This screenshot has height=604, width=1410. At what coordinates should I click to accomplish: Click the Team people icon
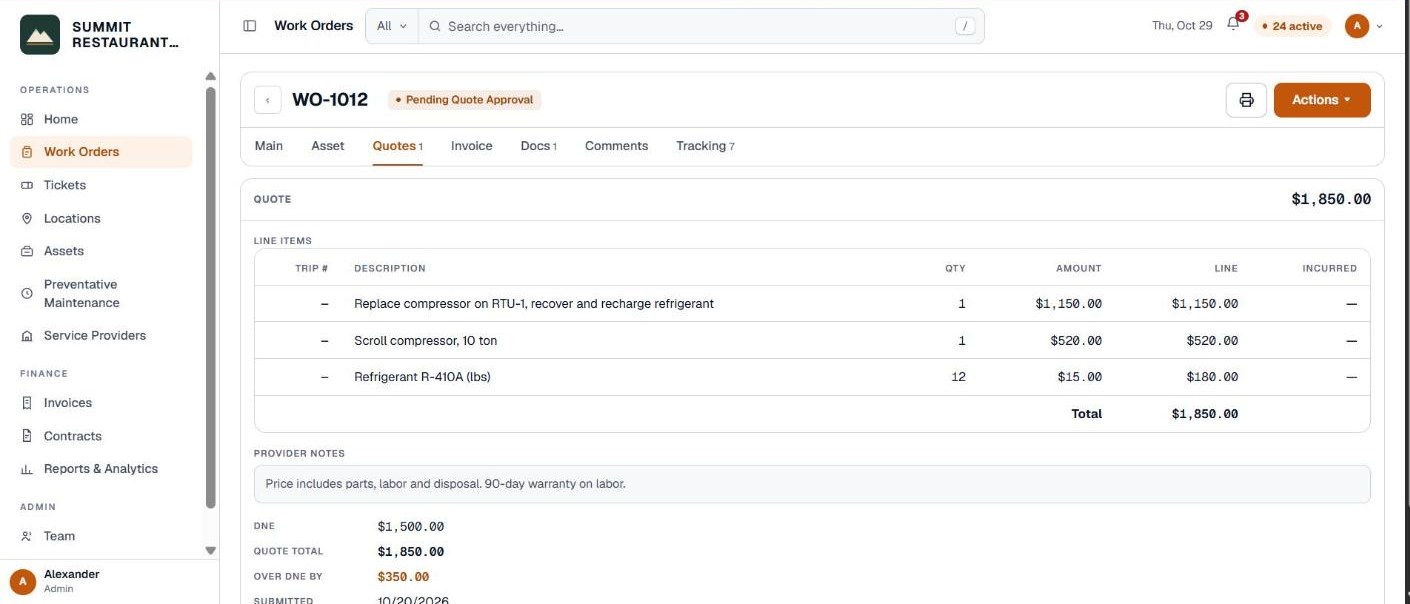[27, 536]
